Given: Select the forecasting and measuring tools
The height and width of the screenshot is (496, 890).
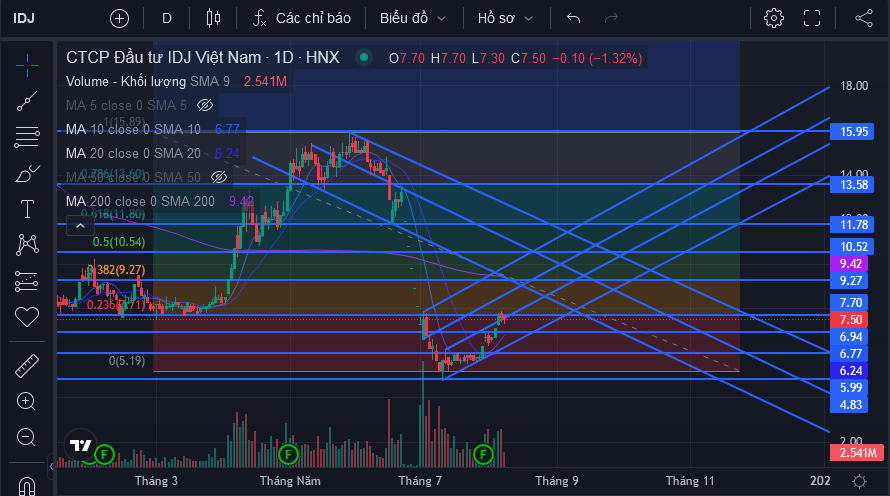Looking at the screenshot, I should pos(27,281).
